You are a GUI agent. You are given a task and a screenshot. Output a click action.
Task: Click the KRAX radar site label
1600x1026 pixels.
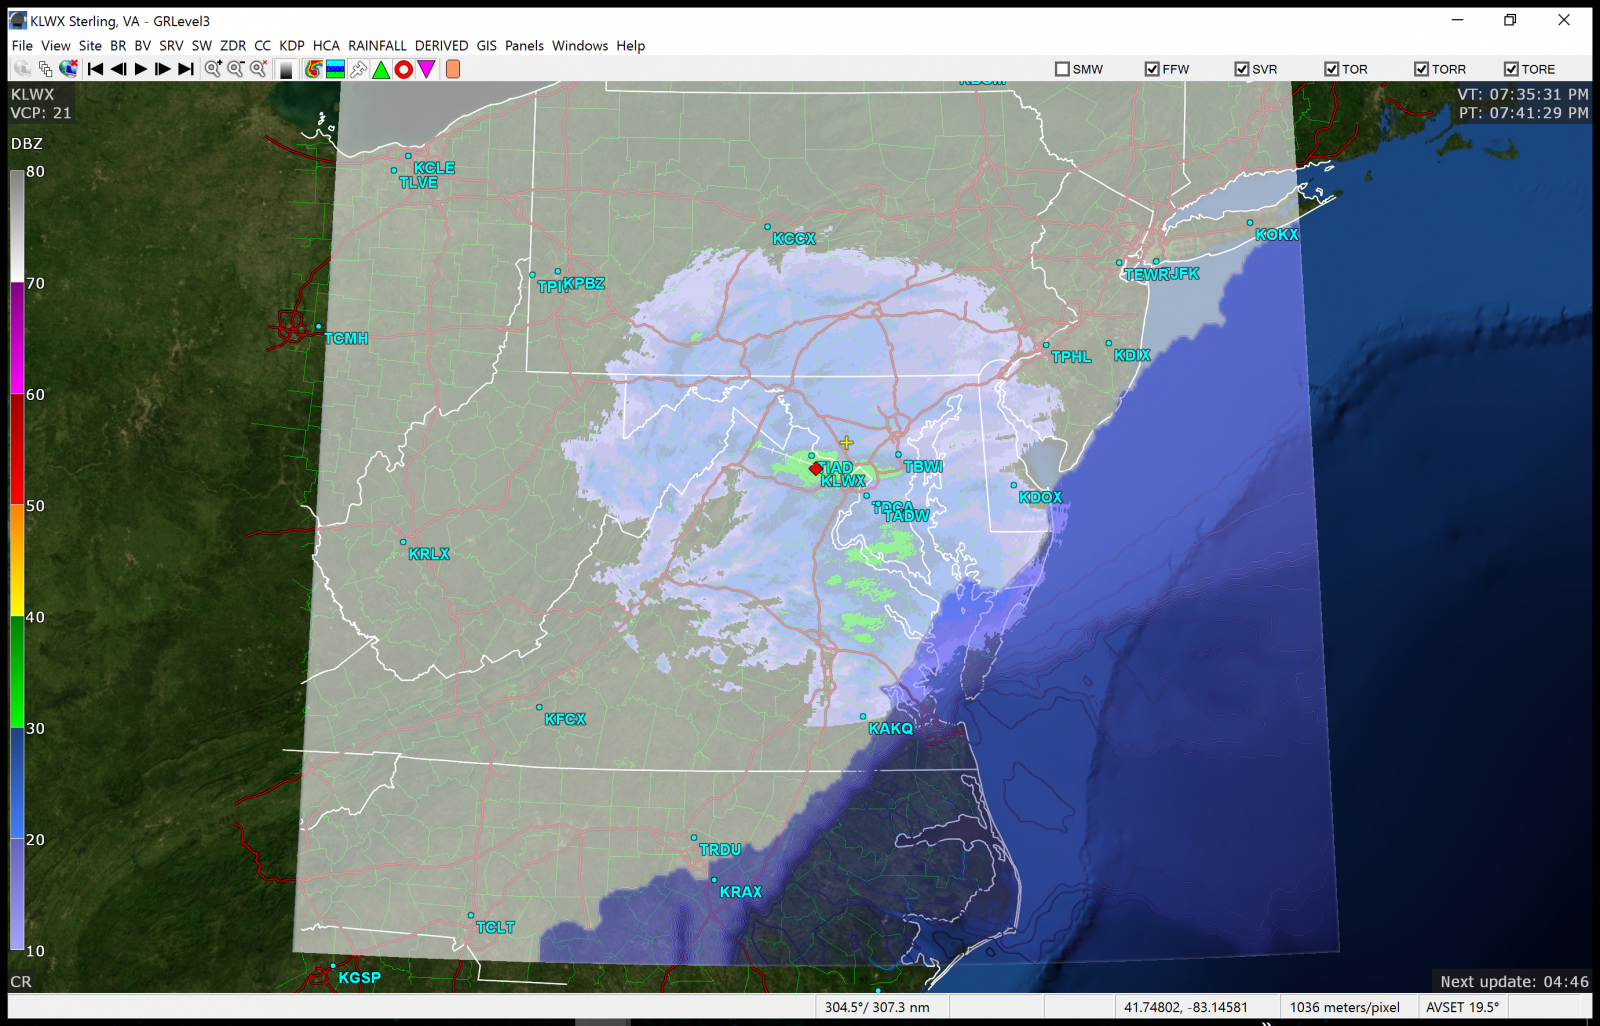(x=741, y=892)
